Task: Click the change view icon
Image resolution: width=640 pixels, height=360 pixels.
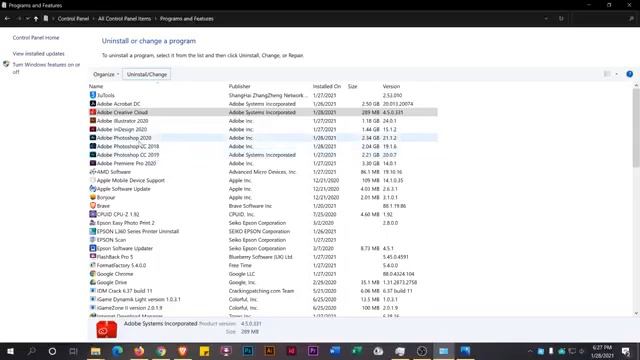Action: pyautogui.click(x=607, y=74)
